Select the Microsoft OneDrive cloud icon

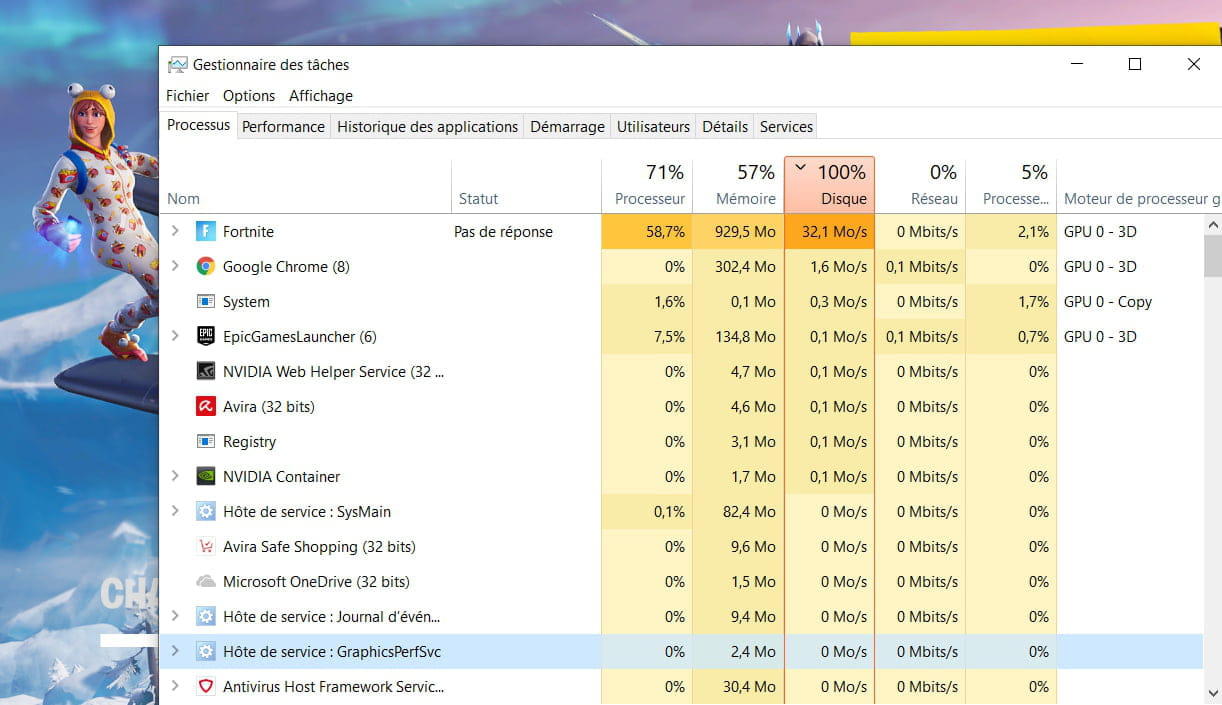point(206,582)
